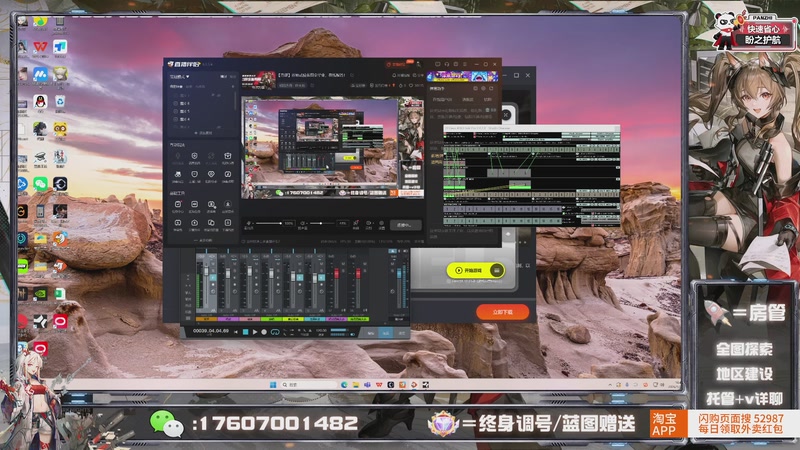
Task: Select the rightmost tab right of mixer transport
Action: [401, 333]
